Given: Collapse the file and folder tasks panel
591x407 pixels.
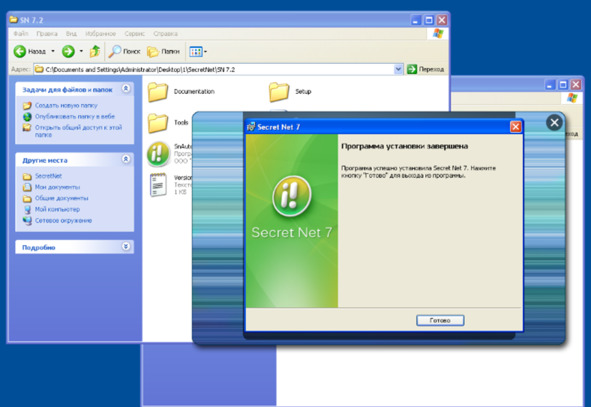Looking at the screenshot, I should (126, 89).
